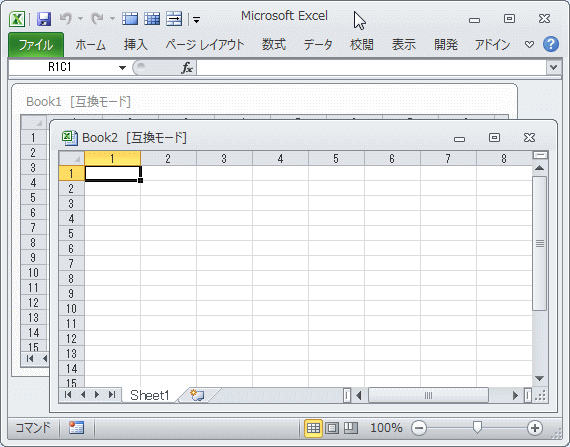This screenshot has height=447, width=570.
Task: Click the Book2 vertical scrollbar thumb
Action: [x=540, y=243]
